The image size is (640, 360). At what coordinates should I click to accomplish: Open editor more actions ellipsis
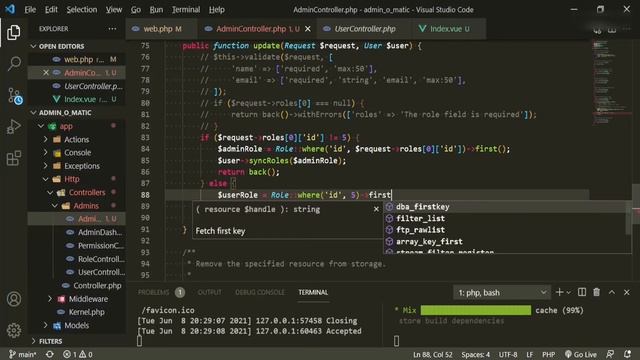627,29
